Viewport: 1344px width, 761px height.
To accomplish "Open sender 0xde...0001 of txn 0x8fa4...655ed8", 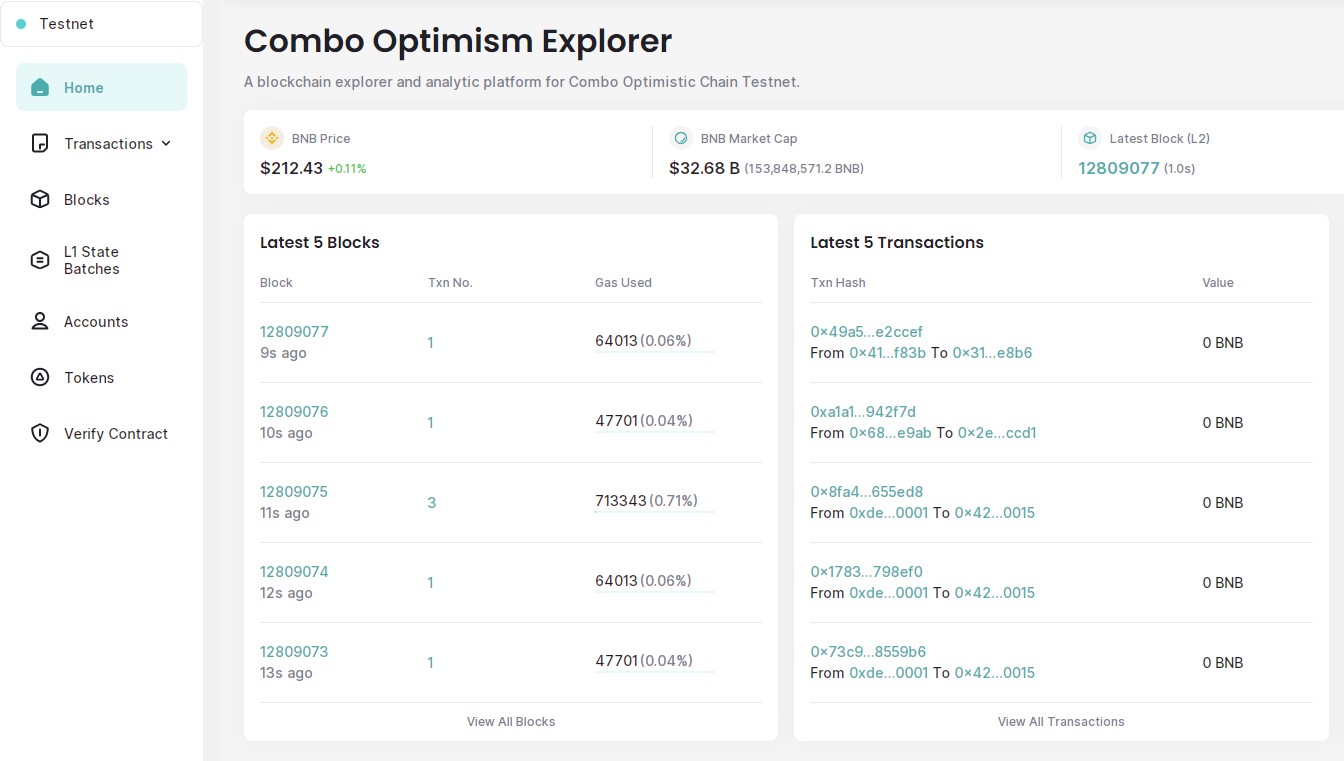I will 889,513.
